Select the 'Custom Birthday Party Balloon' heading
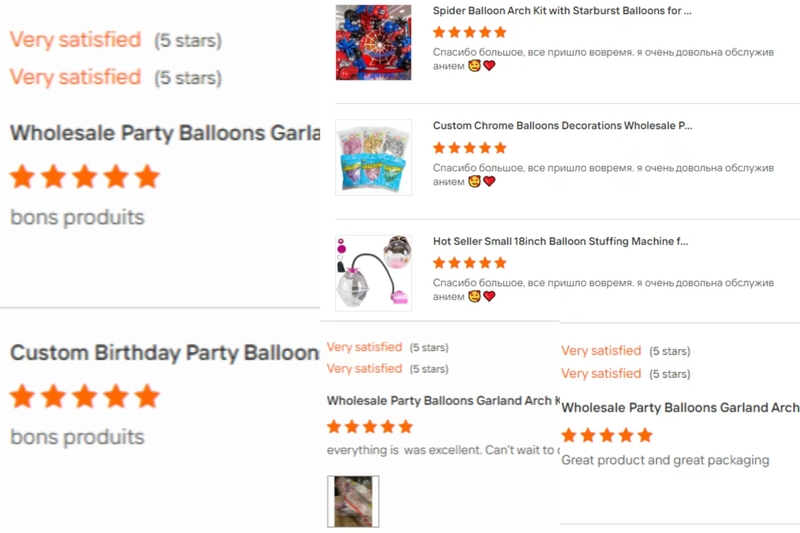The height and width of the screenshot is (533, 800). (164, 353)
